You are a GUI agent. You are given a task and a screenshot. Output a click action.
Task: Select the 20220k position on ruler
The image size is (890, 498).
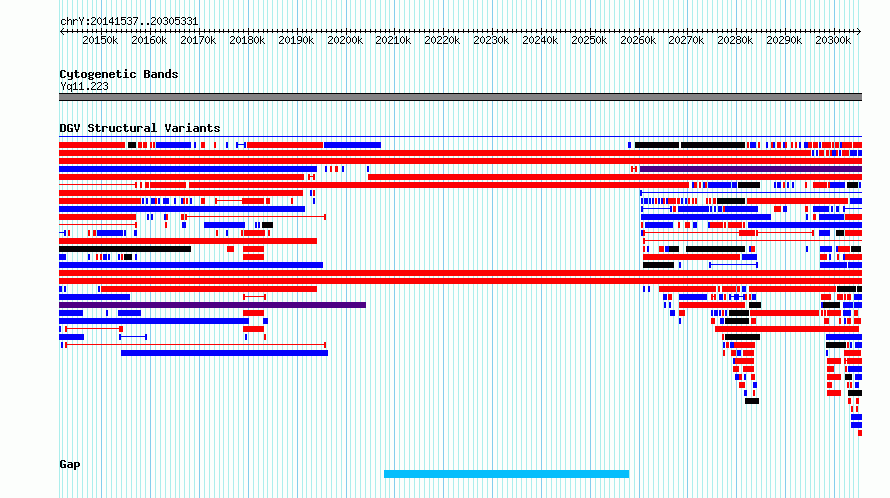point(442,40)
